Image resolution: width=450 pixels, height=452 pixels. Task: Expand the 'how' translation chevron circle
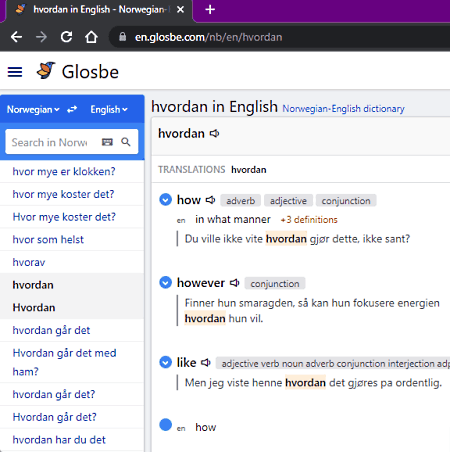coord(165,200)
